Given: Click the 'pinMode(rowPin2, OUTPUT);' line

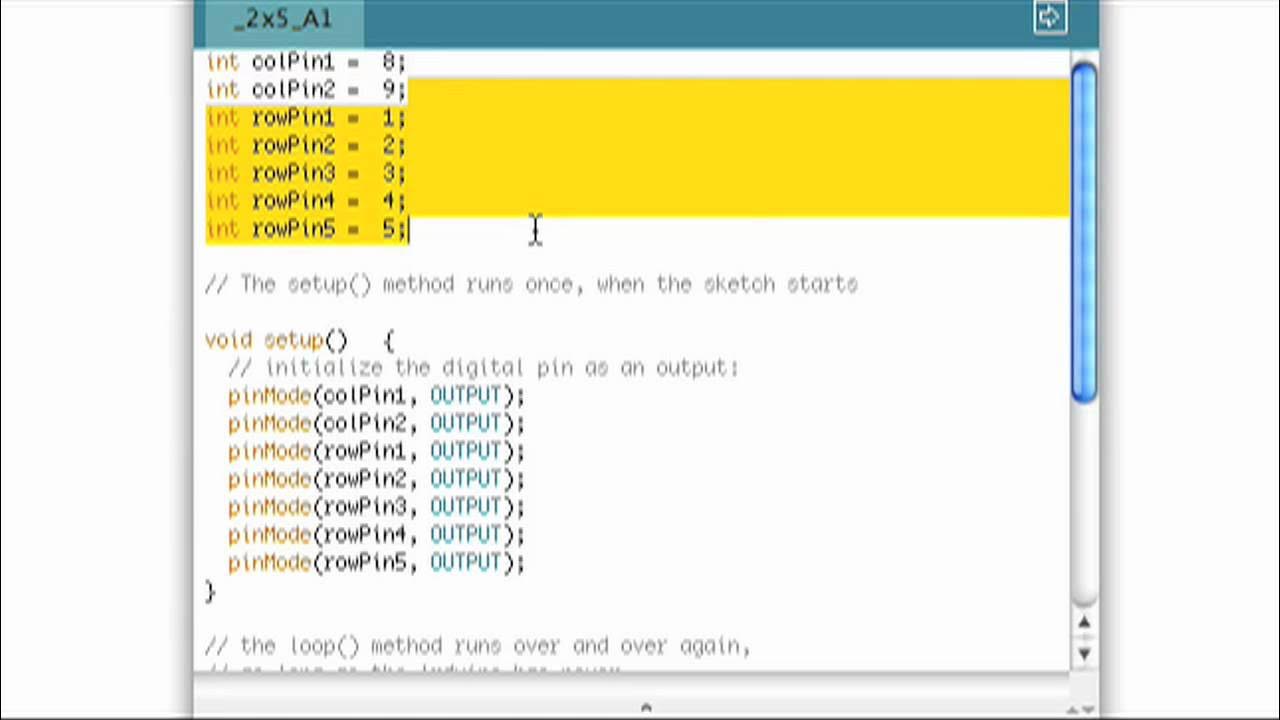Looking at the screenshot, I should 376,480.
